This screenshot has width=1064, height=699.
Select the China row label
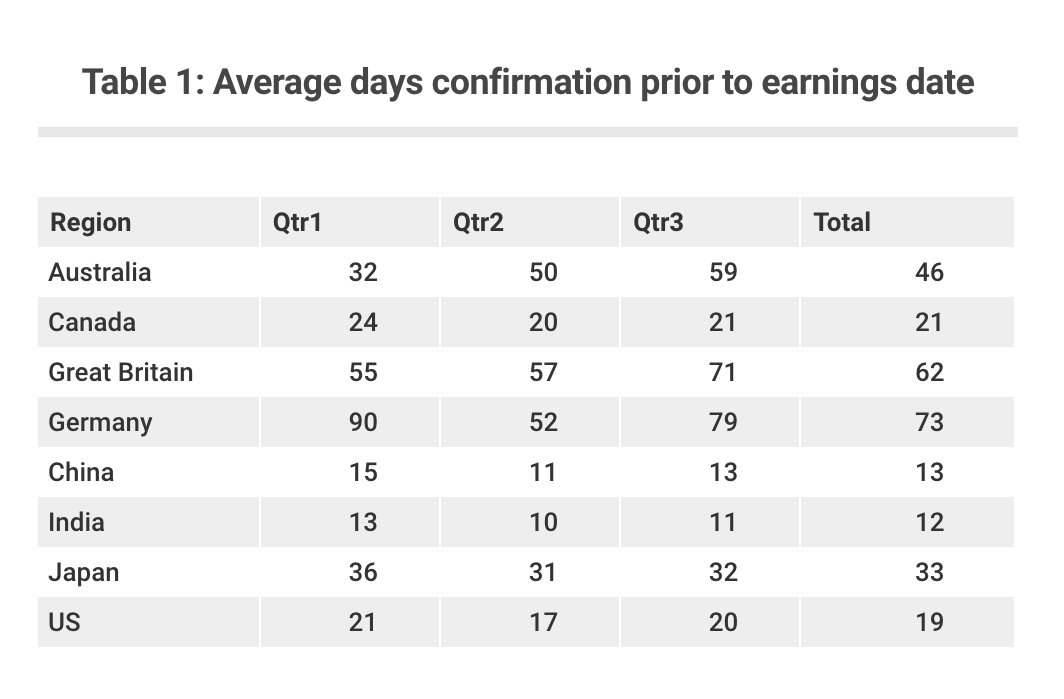point(81,472)
